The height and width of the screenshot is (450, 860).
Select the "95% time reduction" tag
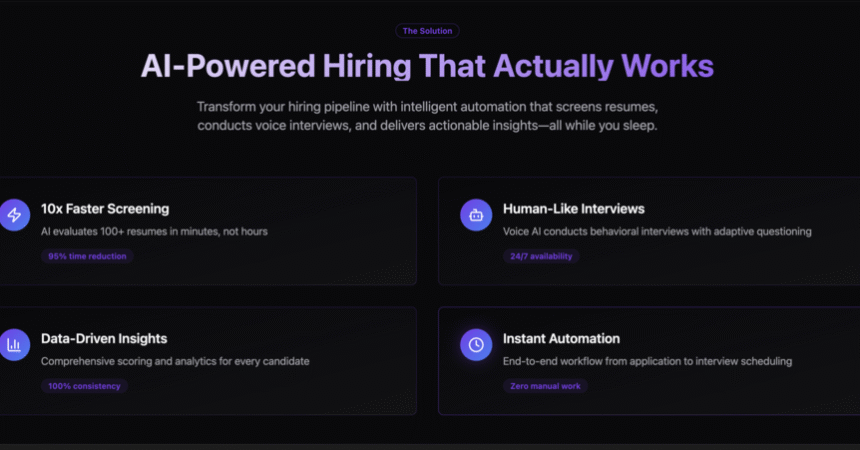[x=87, y=256]
